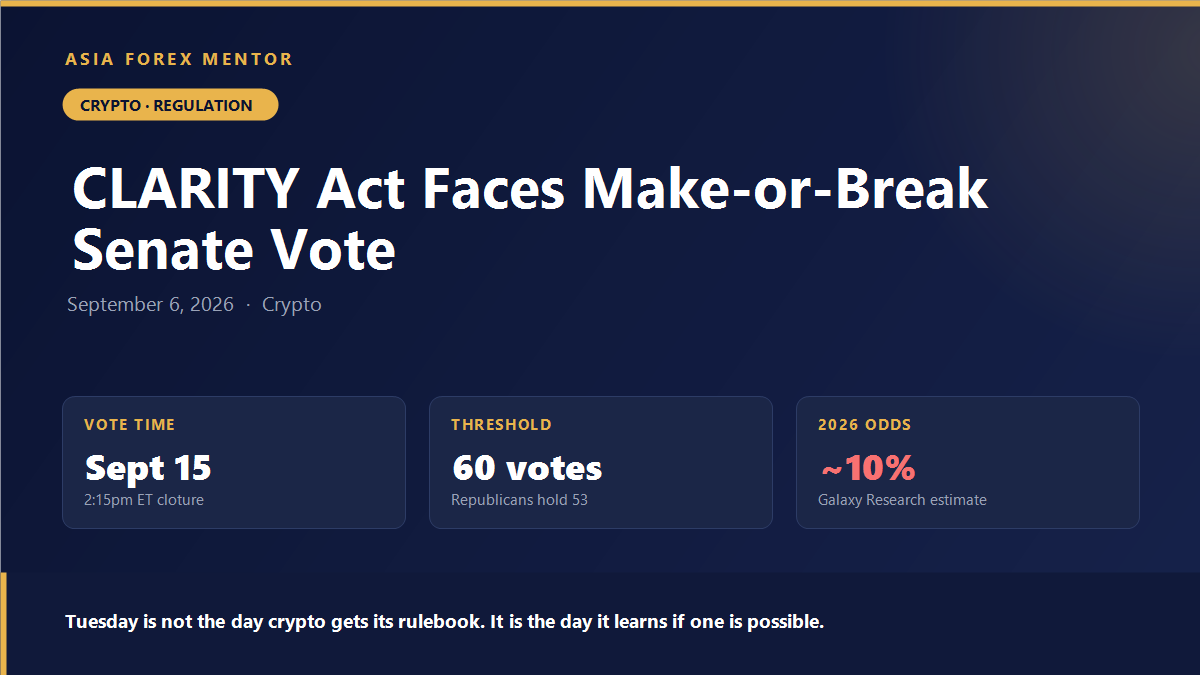Click the gold accent bar beside quote
This screenshot has width=1200, height=675.
pos(3,623)
